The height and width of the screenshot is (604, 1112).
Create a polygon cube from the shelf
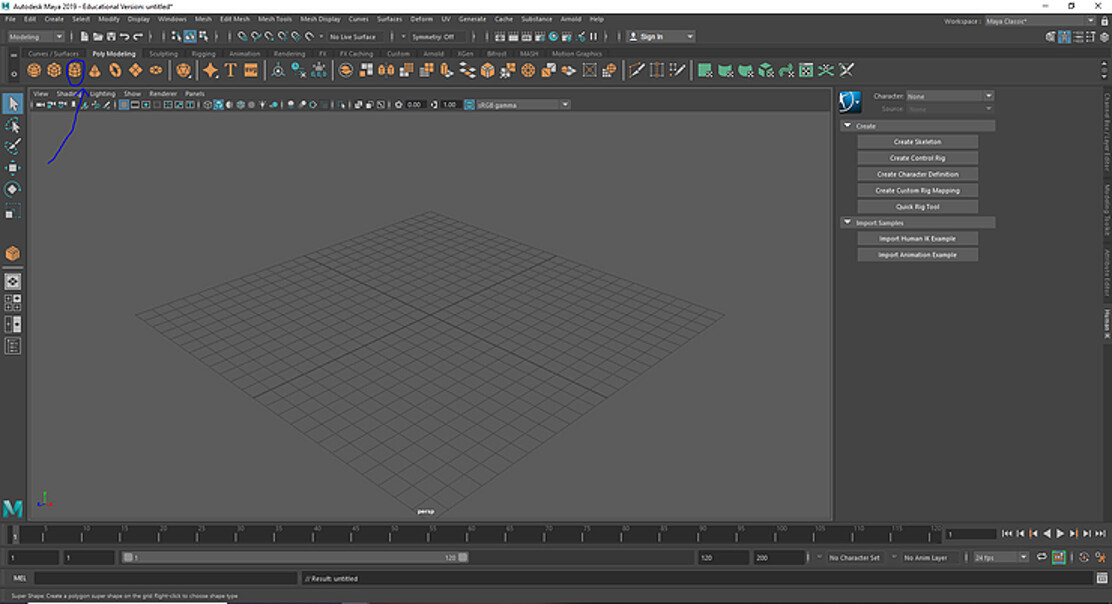[x=55, y=70]
